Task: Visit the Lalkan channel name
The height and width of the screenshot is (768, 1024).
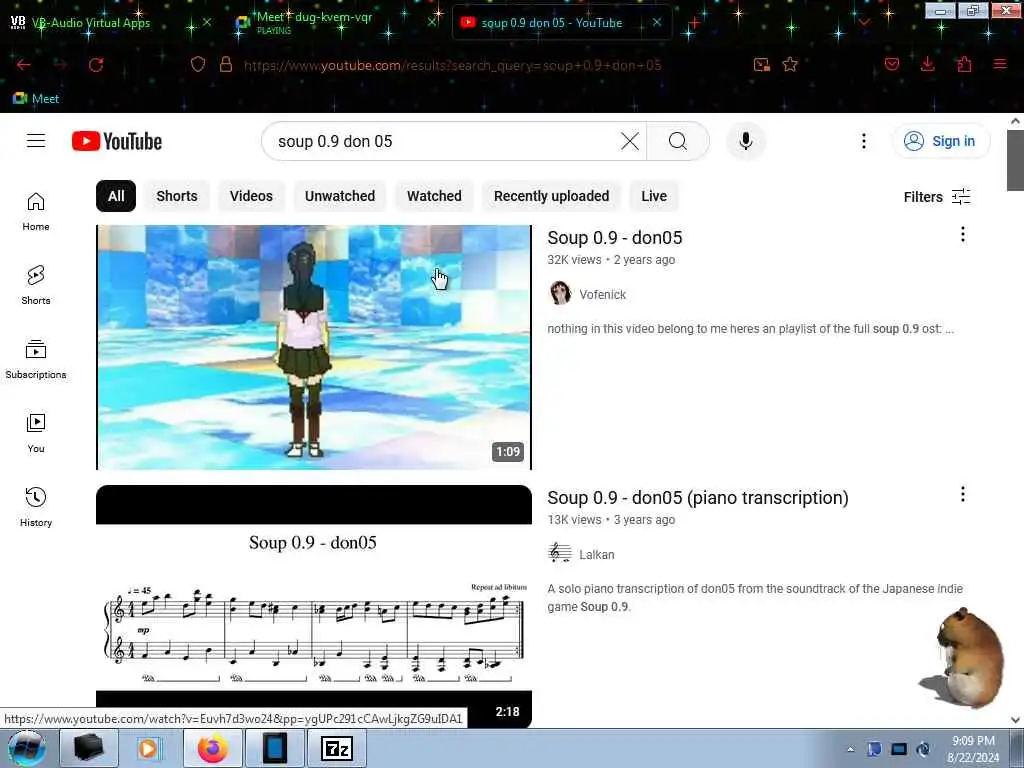Action: (x=596, y=554)
